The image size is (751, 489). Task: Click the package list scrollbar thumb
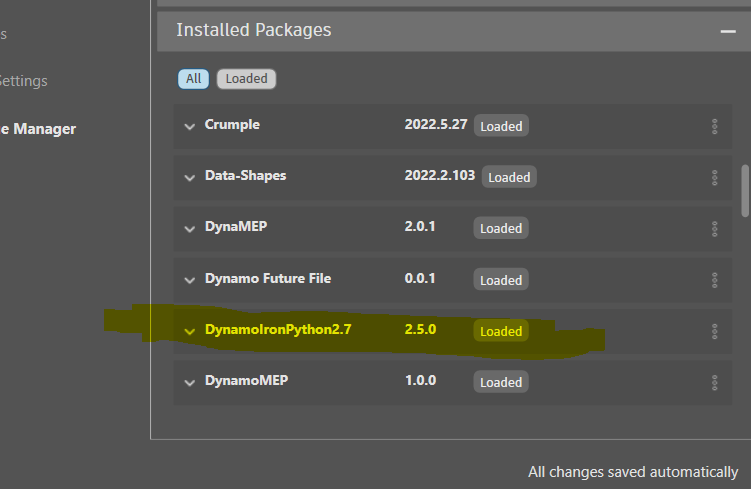745,191
